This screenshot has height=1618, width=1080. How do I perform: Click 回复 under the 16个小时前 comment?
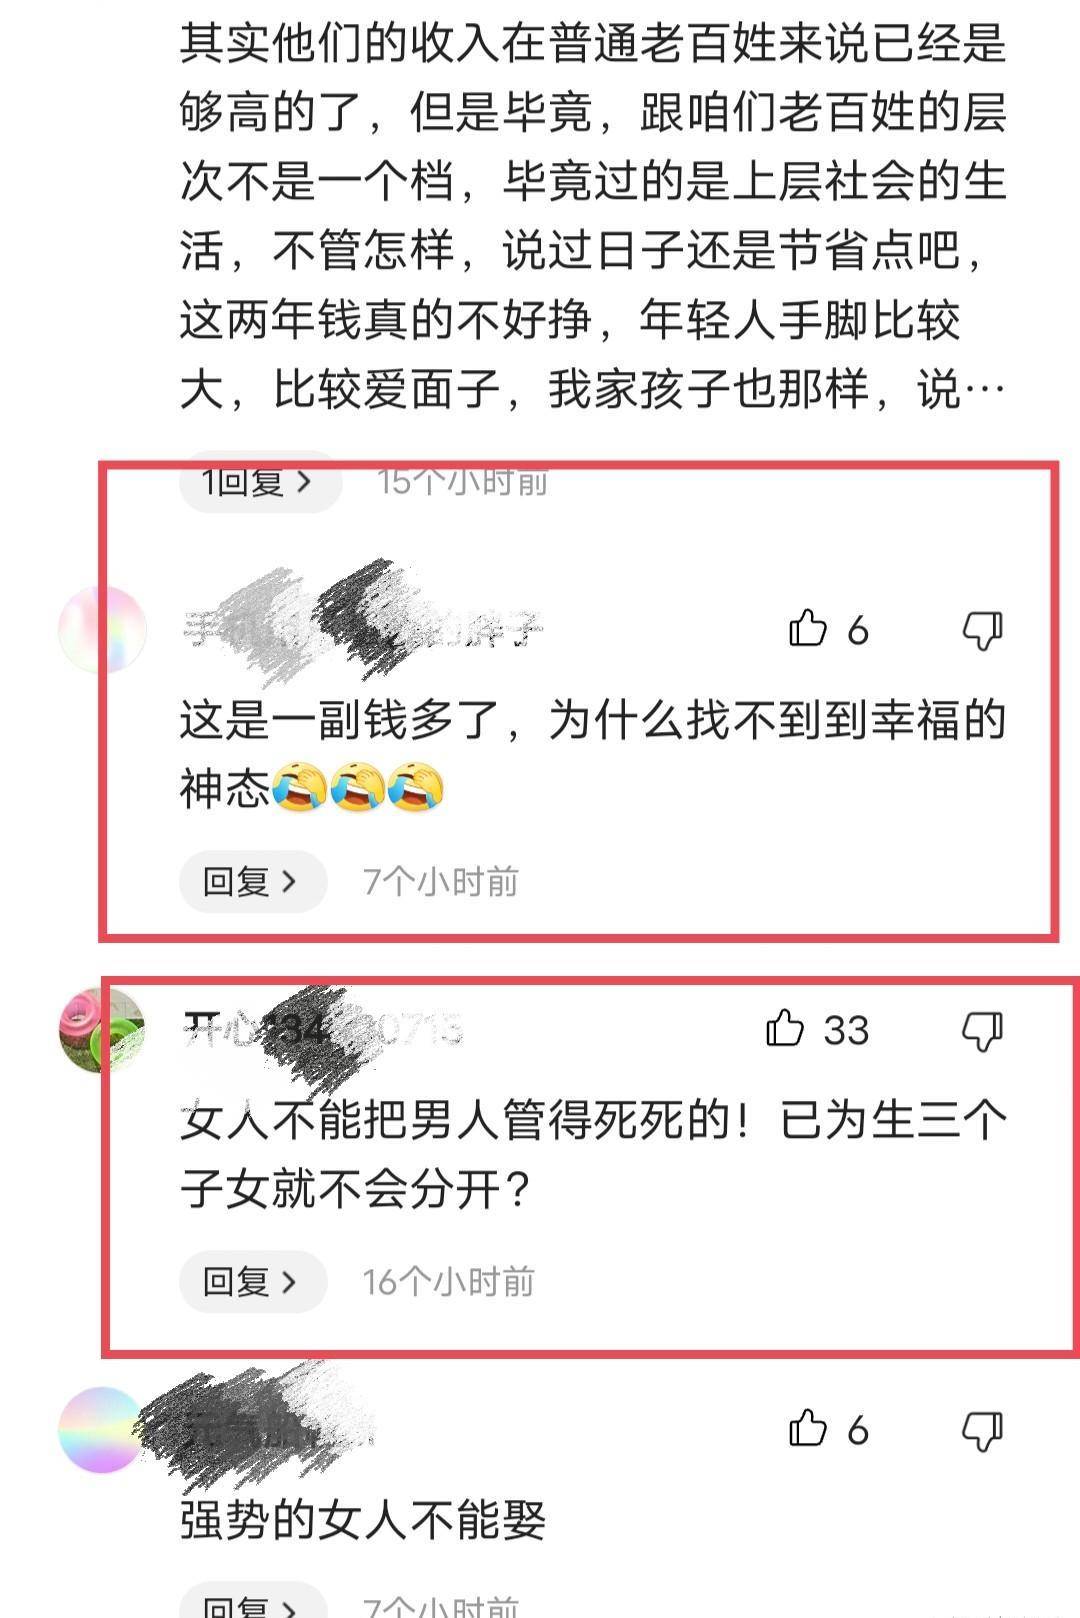[253, 1281]
